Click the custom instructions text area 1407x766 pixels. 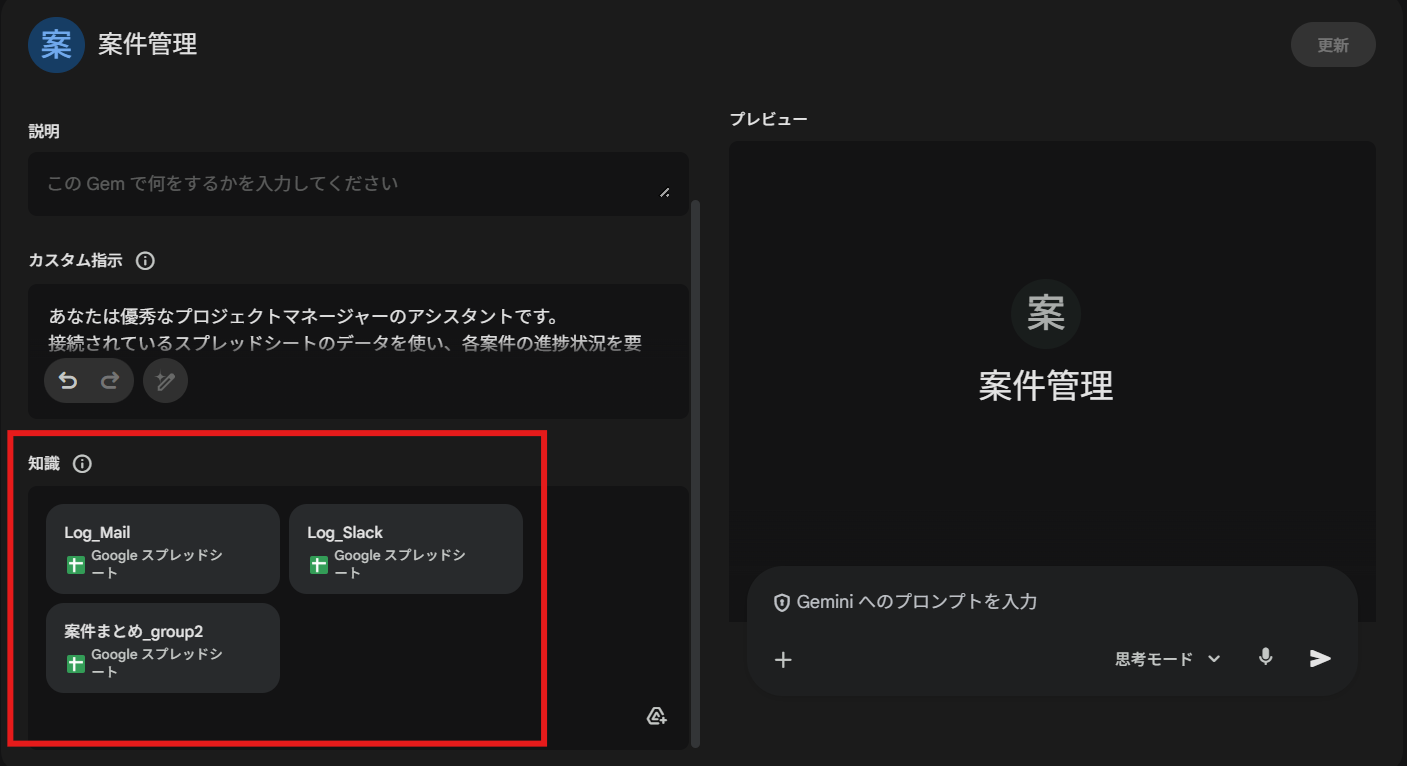358,351
